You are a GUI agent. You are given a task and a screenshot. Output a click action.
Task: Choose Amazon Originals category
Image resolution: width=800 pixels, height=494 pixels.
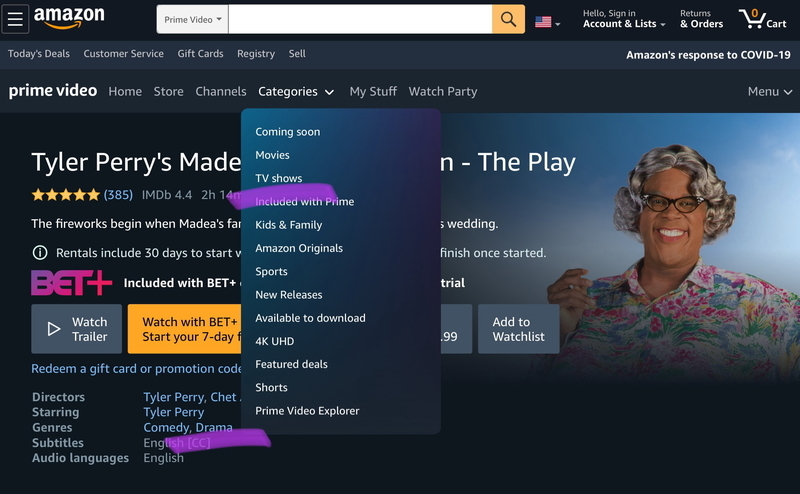[x=299, y=249]
